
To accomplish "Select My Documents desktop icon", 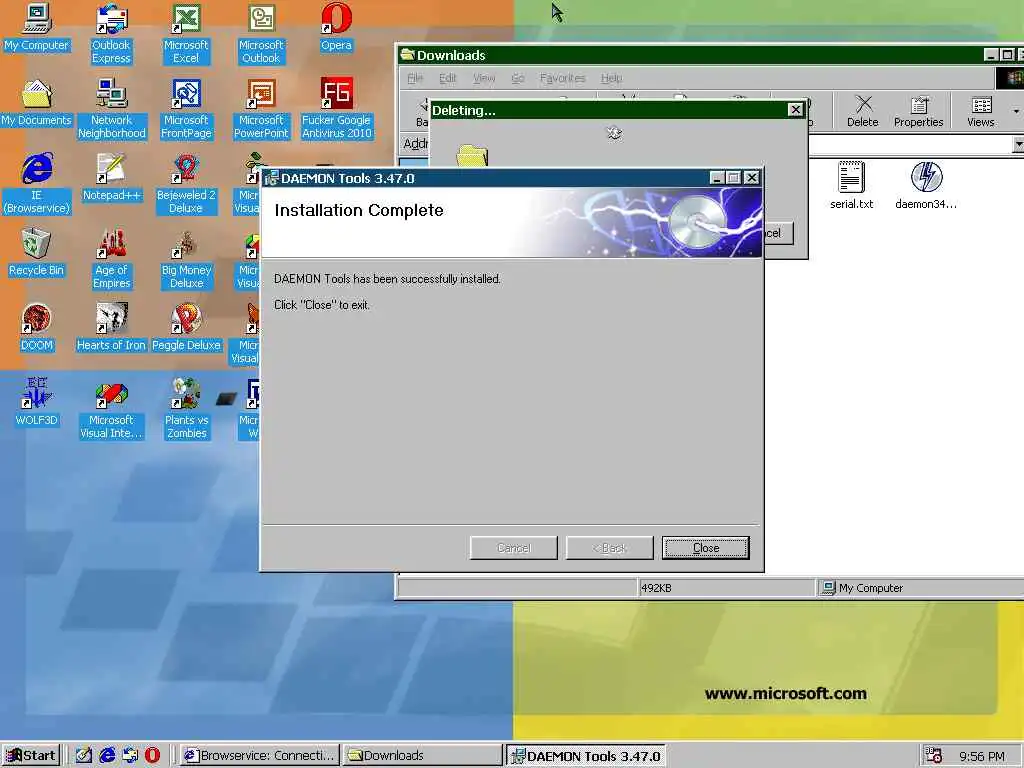I will click(36, 103).
